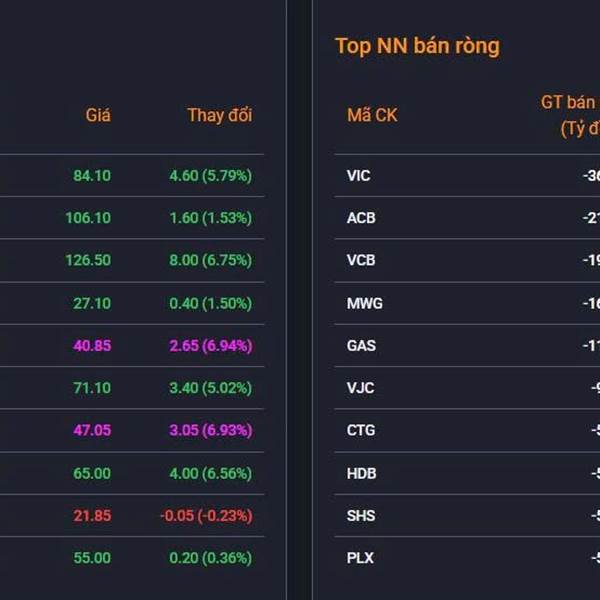The image size is (600, 600).
Task: Open the VJC stock entry
Action: click(360, 388)
